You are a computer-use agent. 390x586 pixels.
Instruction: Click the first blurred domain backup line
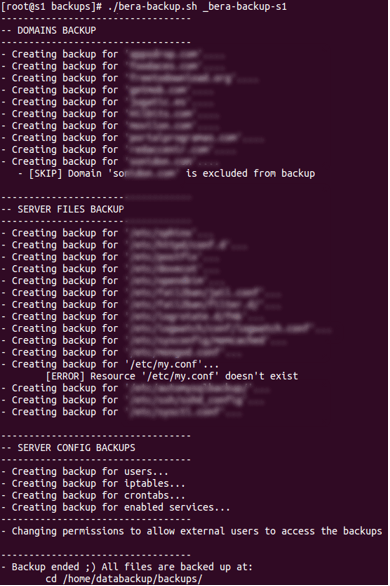pos(113,55)
